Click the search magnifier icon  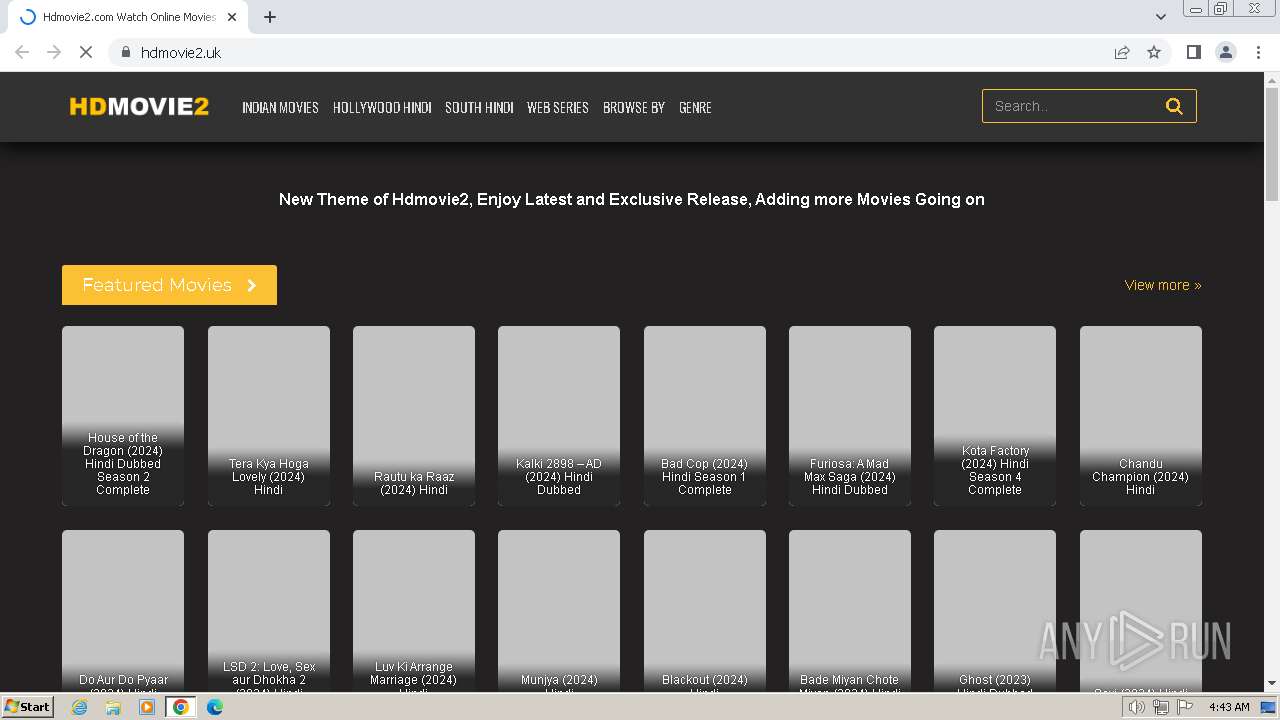[1174, 106]
